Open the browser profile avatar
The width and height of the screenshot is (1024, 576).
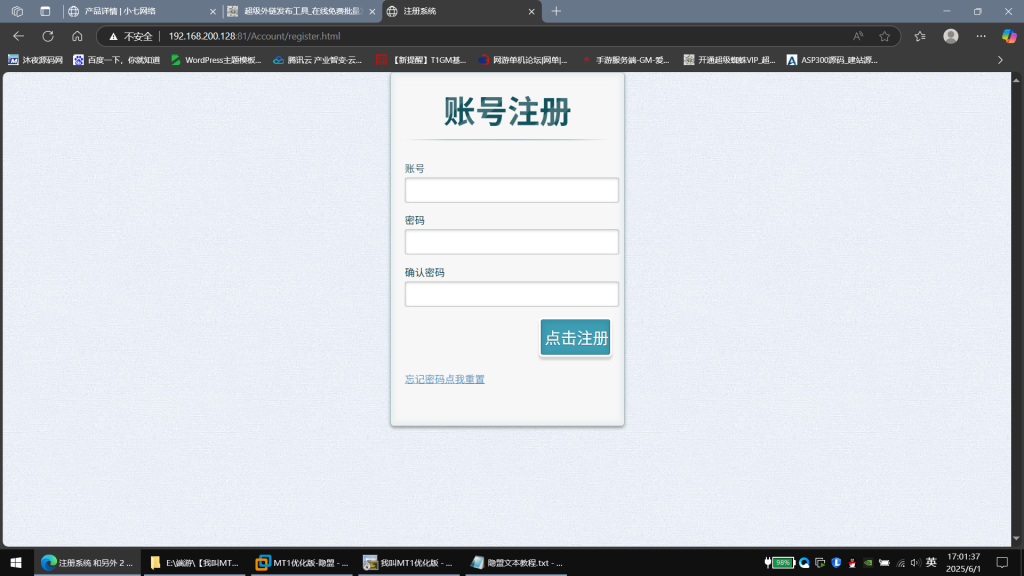[x=950, y=34]
